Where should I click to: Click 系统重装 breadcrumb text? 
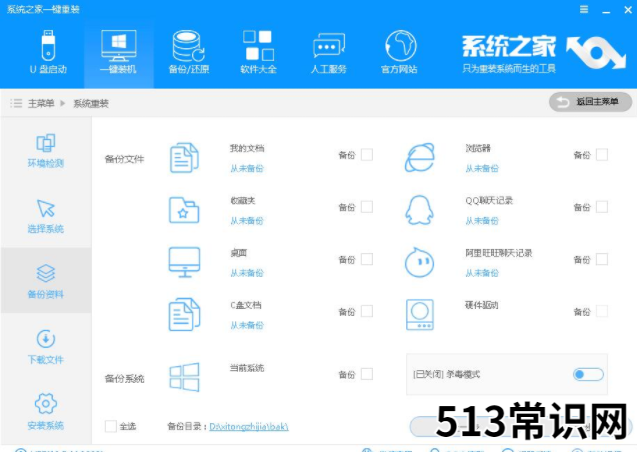point(91,104)
